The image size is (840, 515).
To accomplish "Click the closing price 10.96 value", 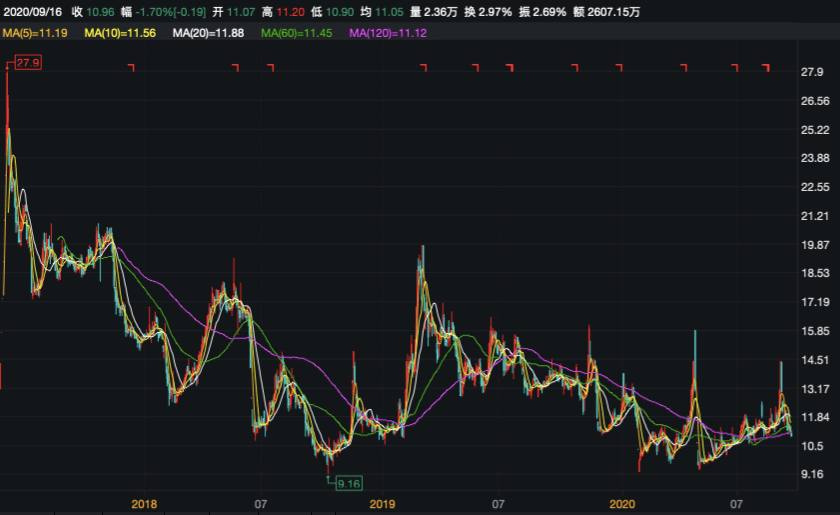I will [x=100, y=12].
